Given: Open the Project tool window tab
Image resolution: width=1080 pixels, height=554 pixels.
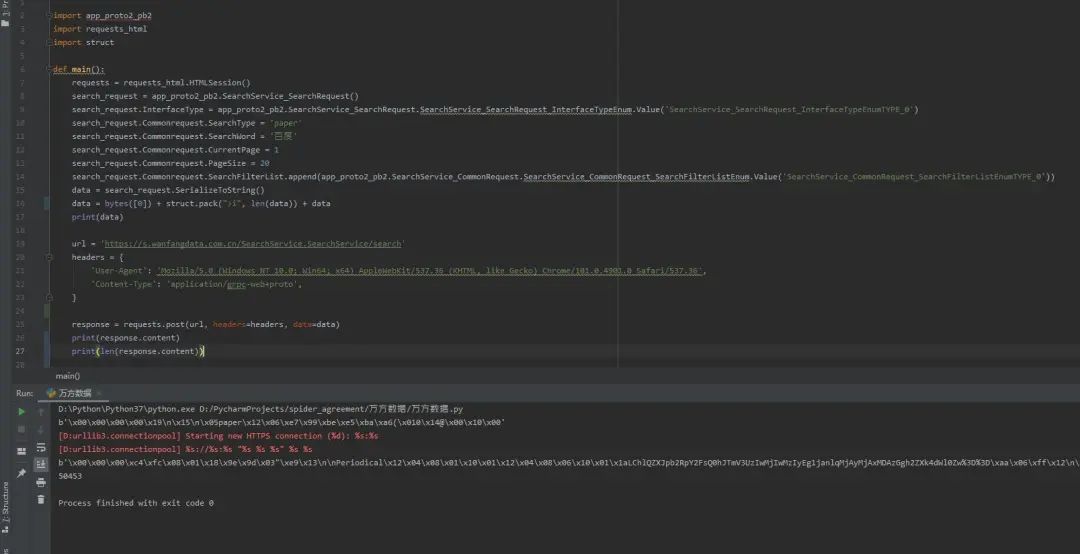Looking at the screenshot, I should 6,14.
